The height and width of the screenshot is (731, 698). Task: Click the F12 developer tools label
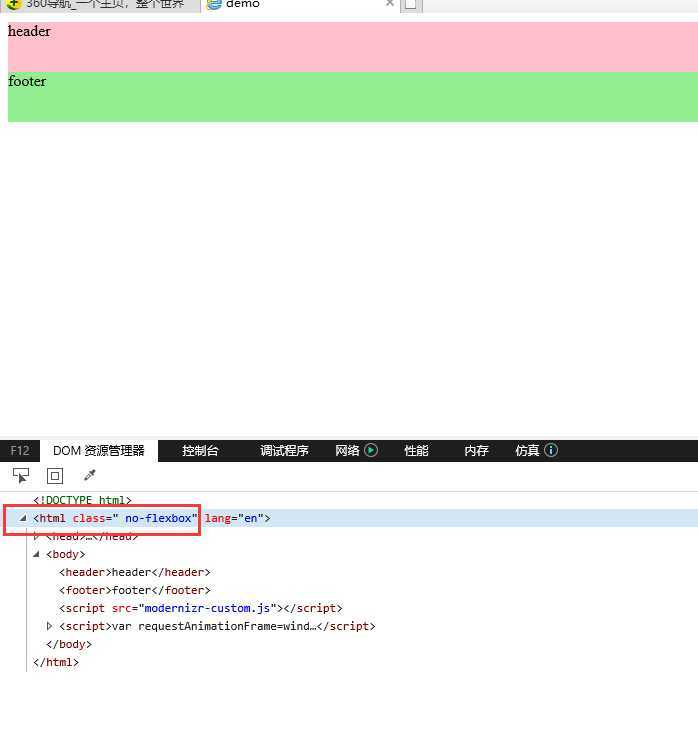[x=20, y=451]
